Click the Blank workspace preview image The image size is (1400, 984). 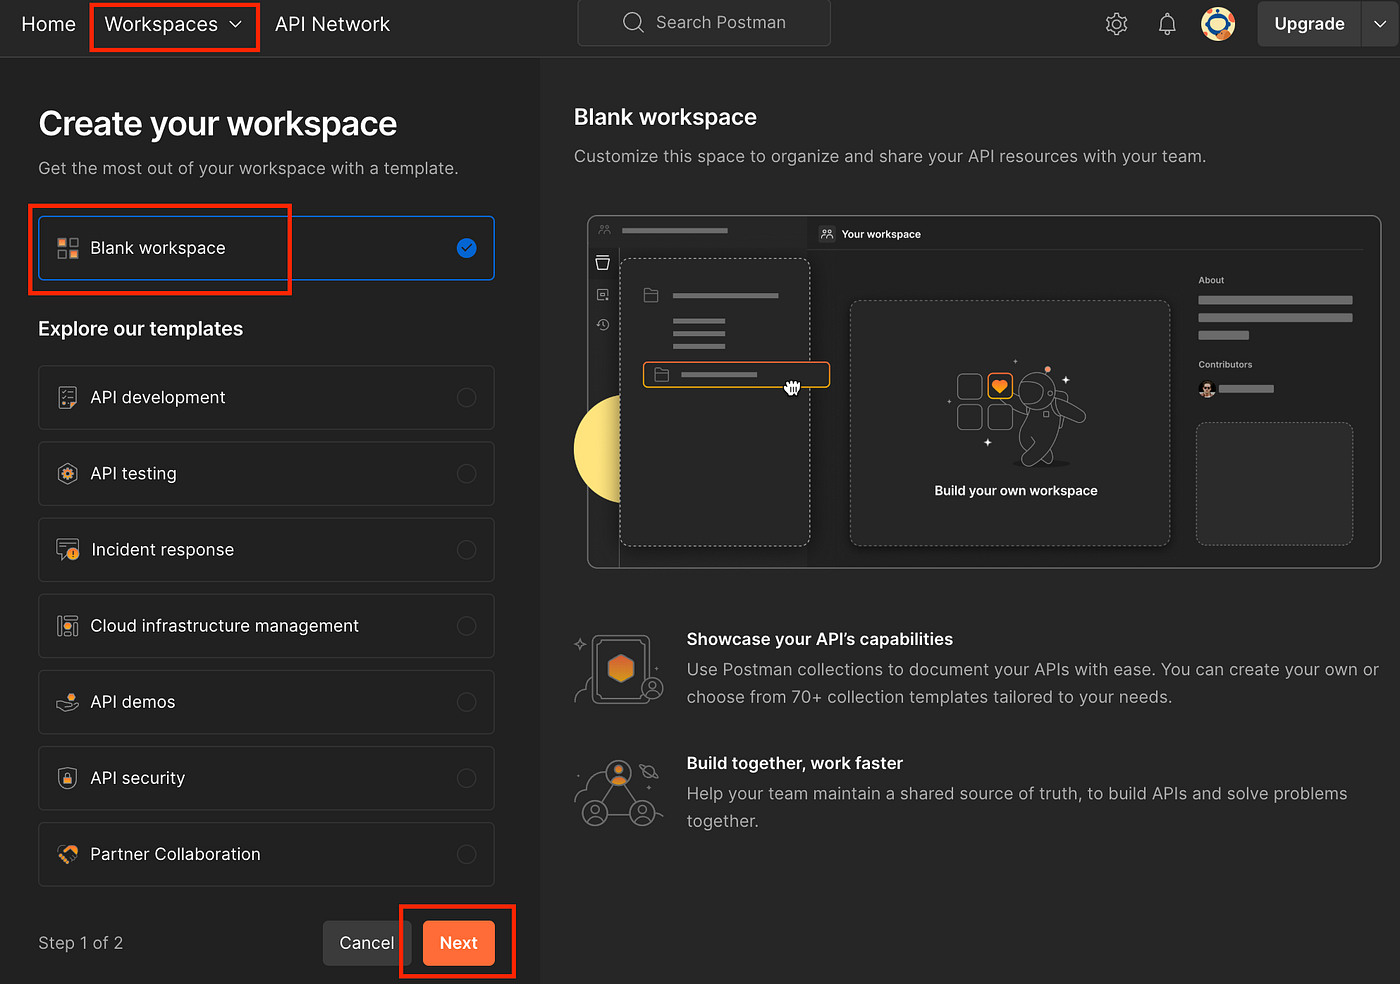click(984, 392)
